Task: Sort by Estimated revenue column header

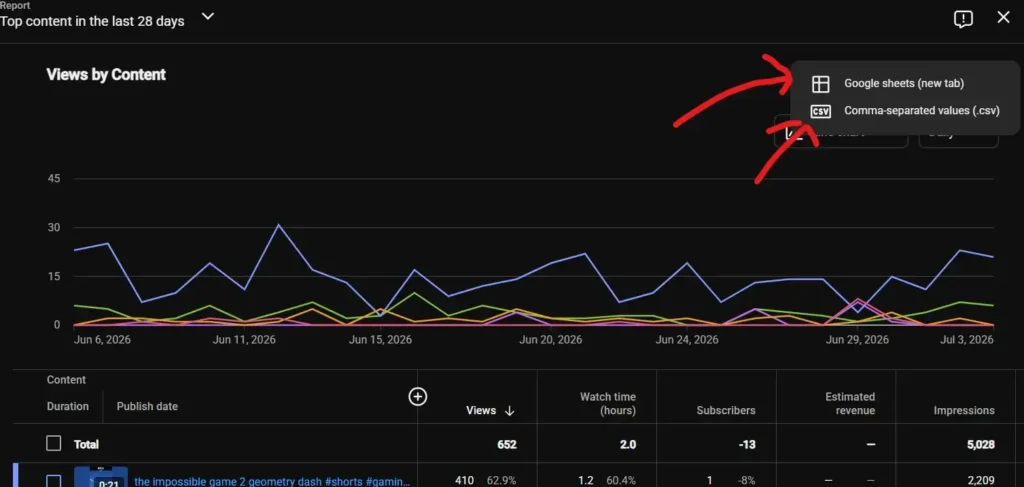Action: (x=850, y=403)
